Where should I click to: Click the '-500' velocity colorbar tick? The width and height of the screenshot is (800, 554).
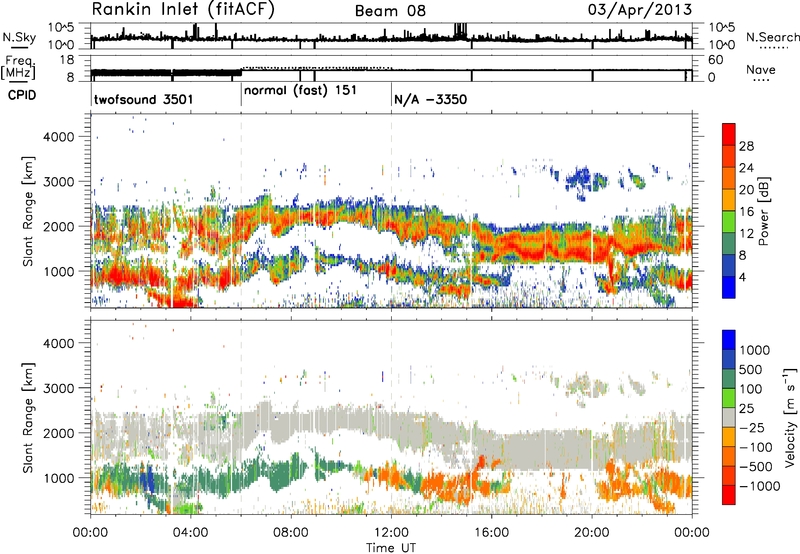click(x=755, y=466)
